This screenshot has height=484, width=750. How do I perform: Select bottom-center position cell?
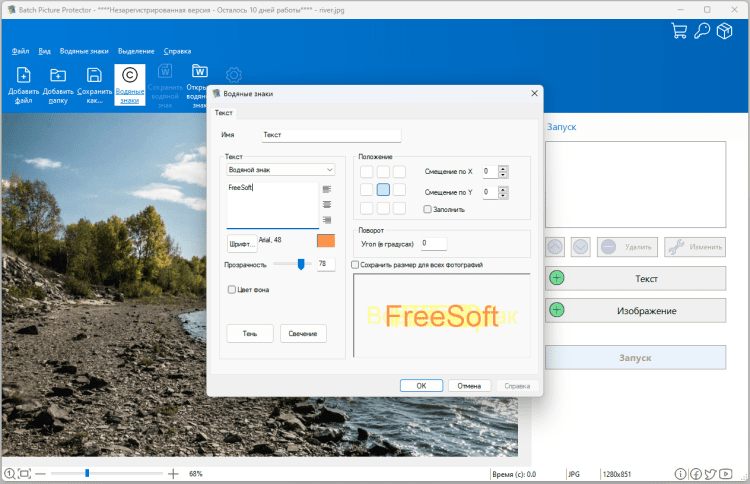[383, 208]
